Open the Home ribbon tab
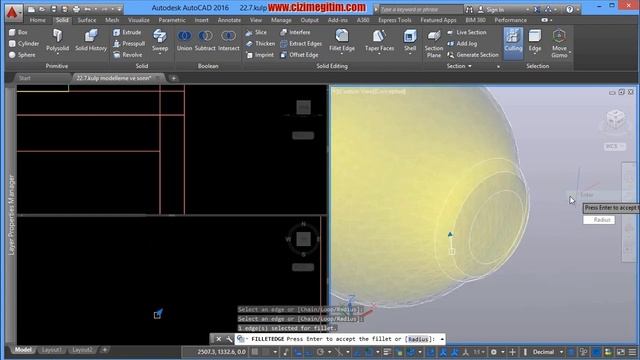Image resolution: width=640 pixels, height=360 pixels. coord(38,20)
